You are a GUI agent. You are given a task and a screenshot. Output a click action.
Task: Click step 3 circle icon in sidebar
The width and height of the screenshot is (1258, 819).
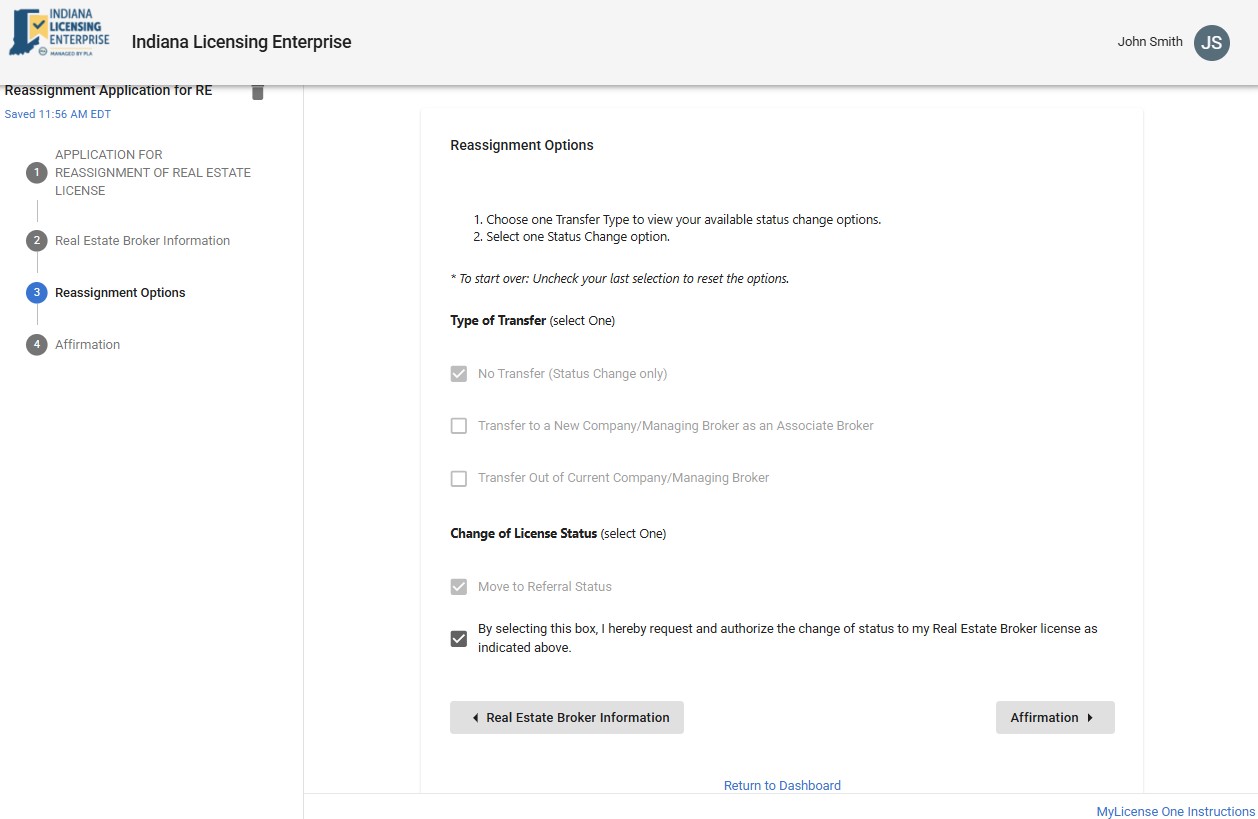coord(37,293)
